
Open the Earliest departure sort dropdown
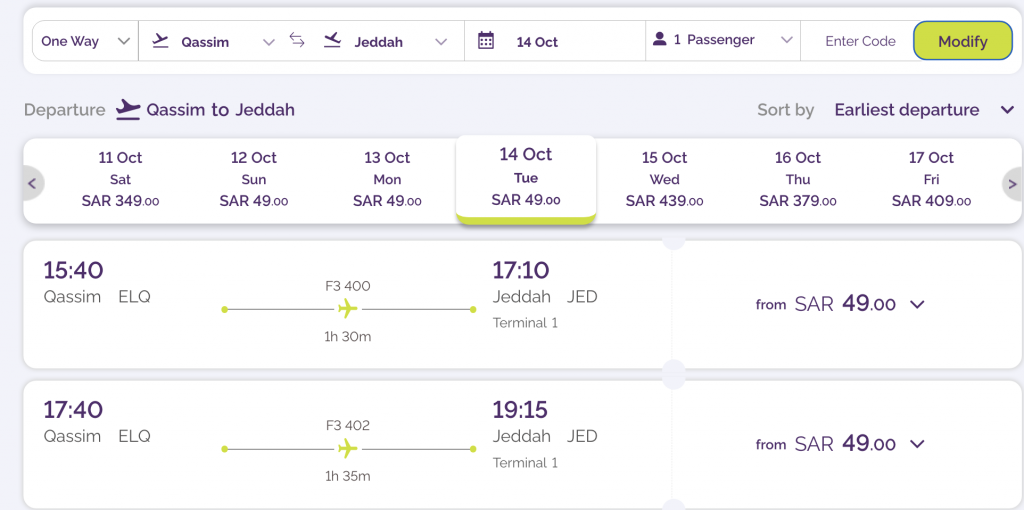pyautogui.click(x=923, y=110)
